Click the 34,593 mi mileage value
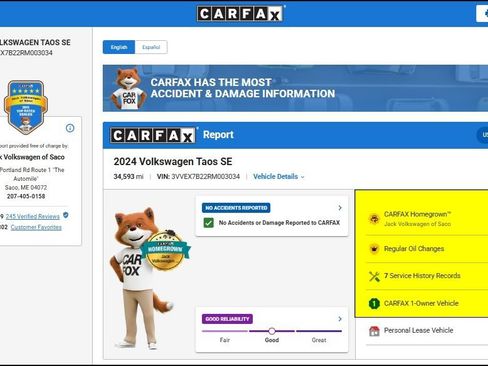 coord(128,177)
